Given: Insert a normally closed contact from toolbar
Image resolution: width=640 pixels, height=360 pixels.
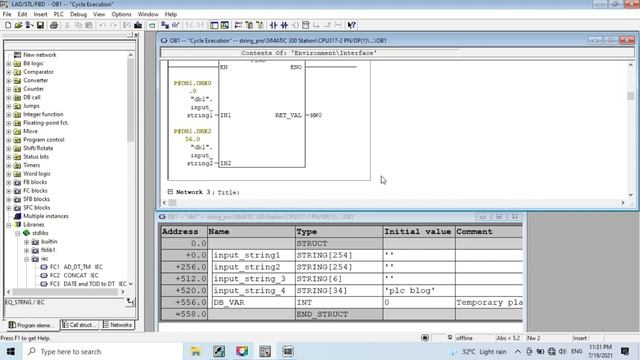Looking at the screenshot, I should [284, 25].
